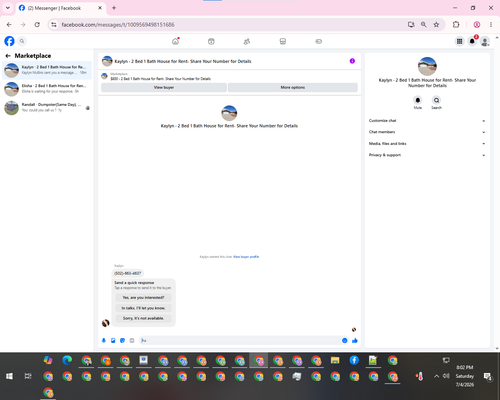500x400 pixels.
Task: Click the page vertical scrollbar
Action: pos(497,193)
